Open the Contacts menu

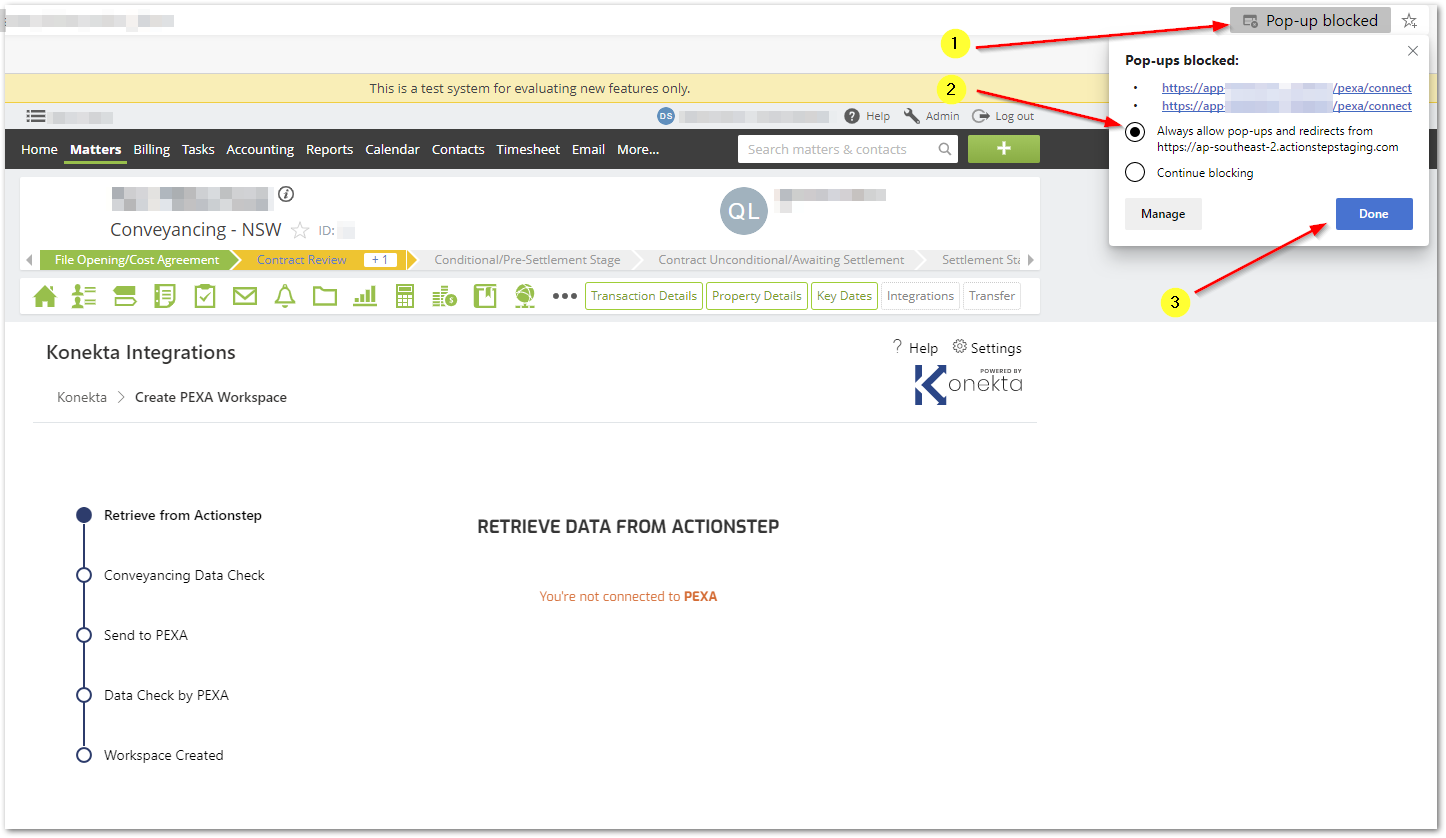(458, 149)
